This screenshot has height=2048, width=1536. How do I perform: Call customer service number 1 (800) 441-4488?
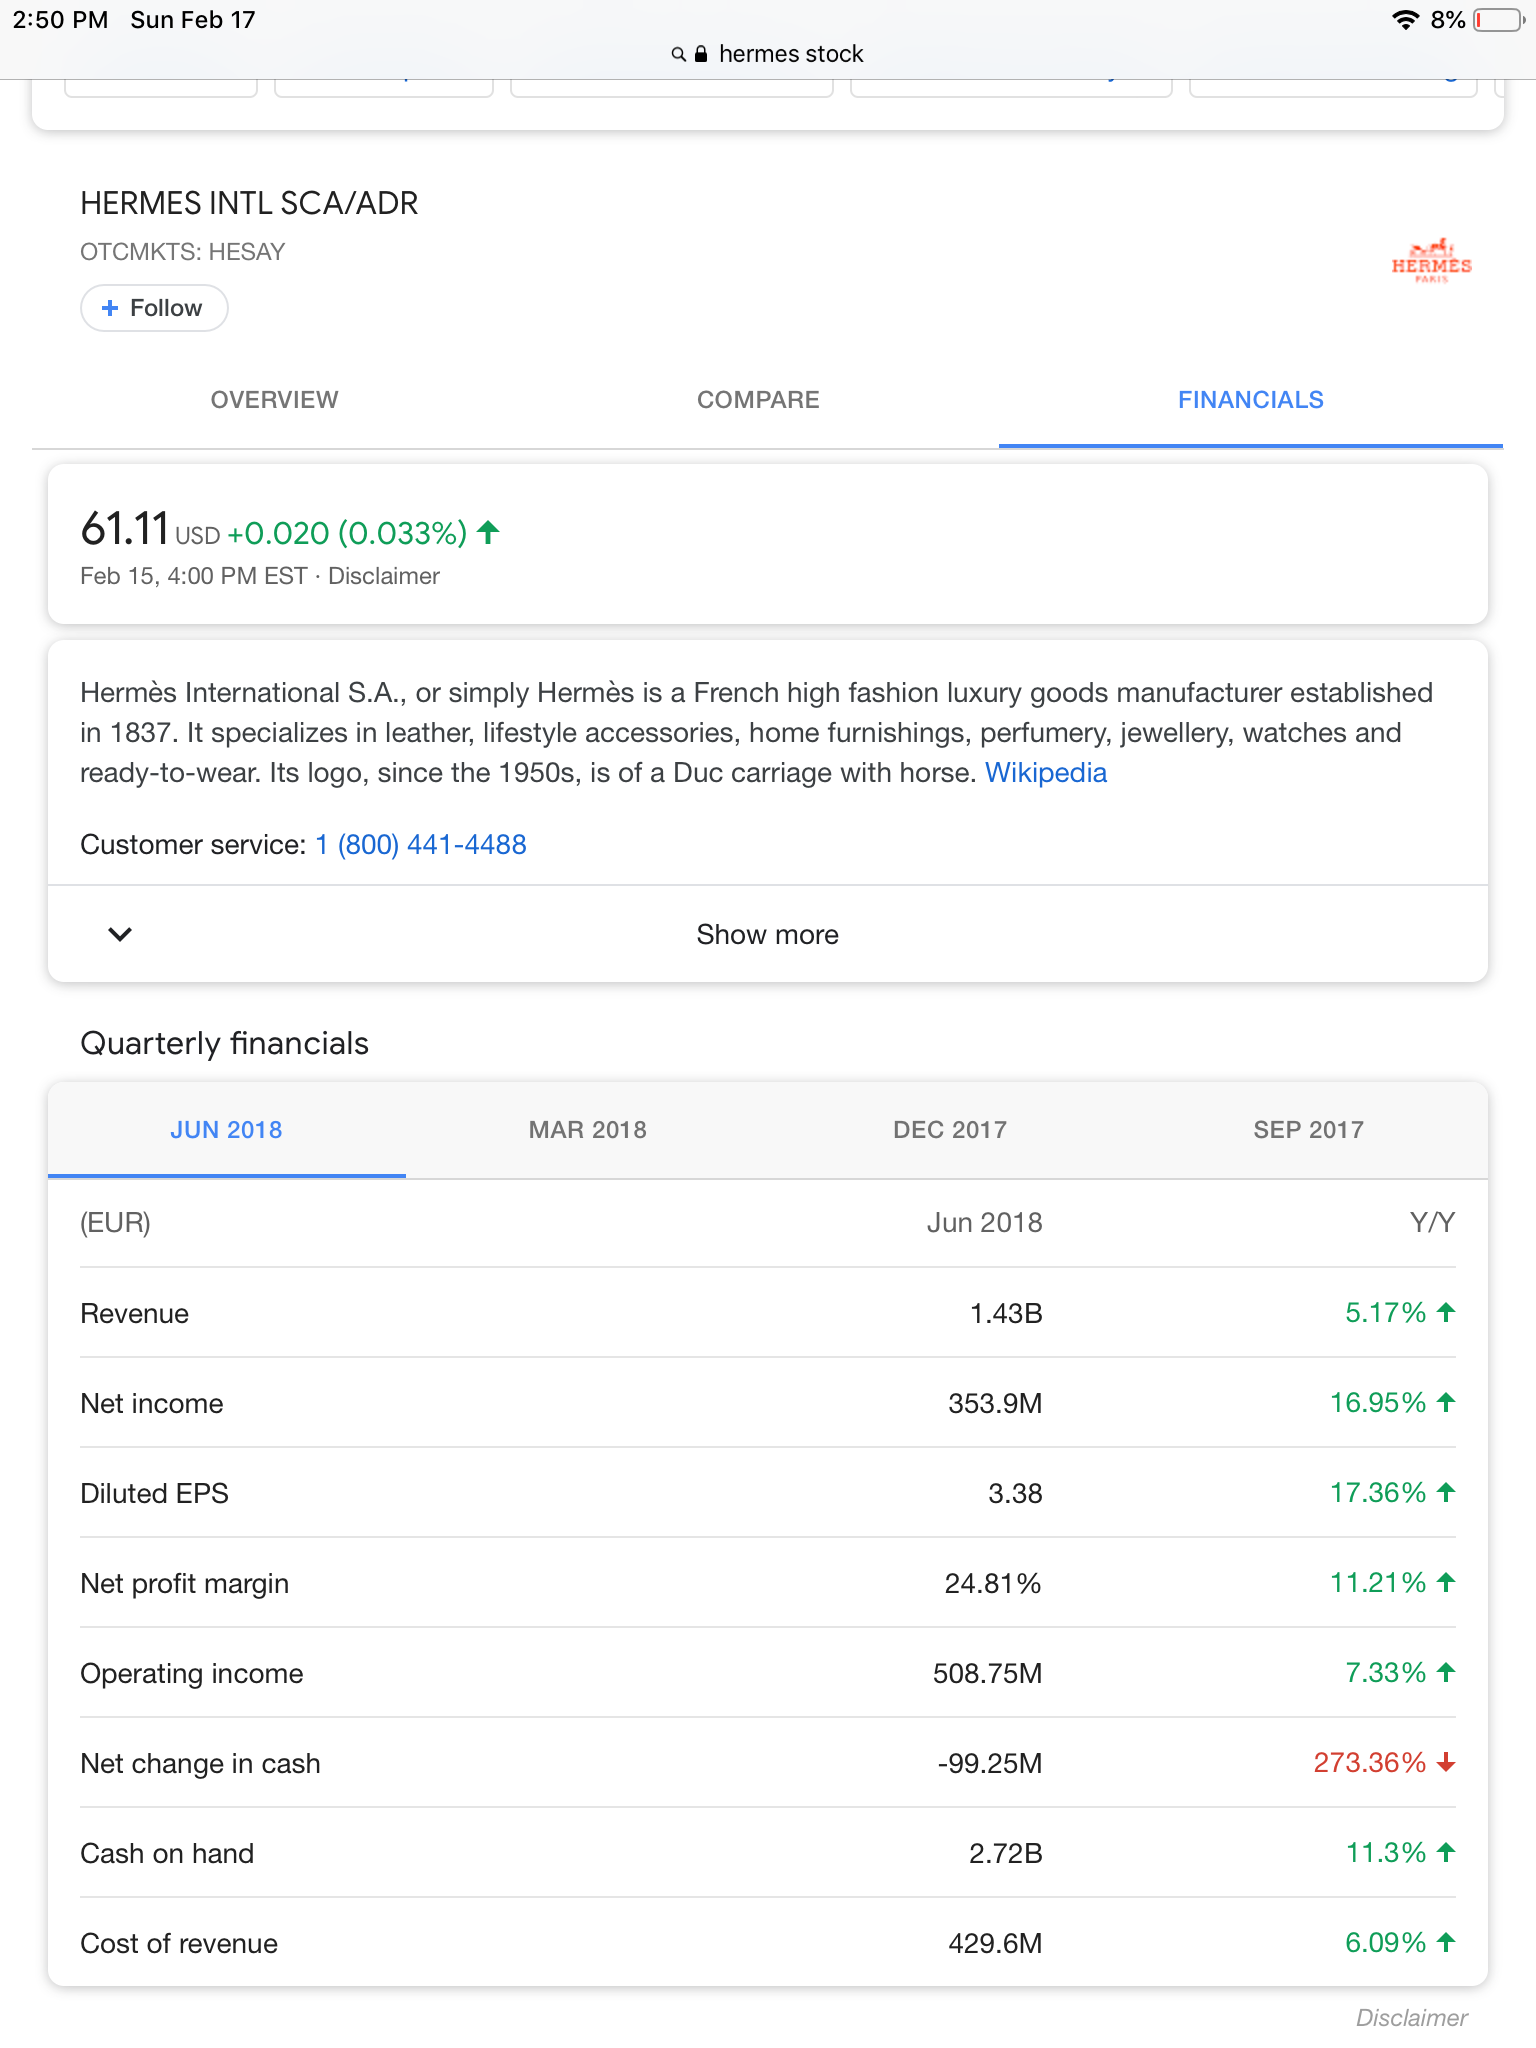pos(421,845)
